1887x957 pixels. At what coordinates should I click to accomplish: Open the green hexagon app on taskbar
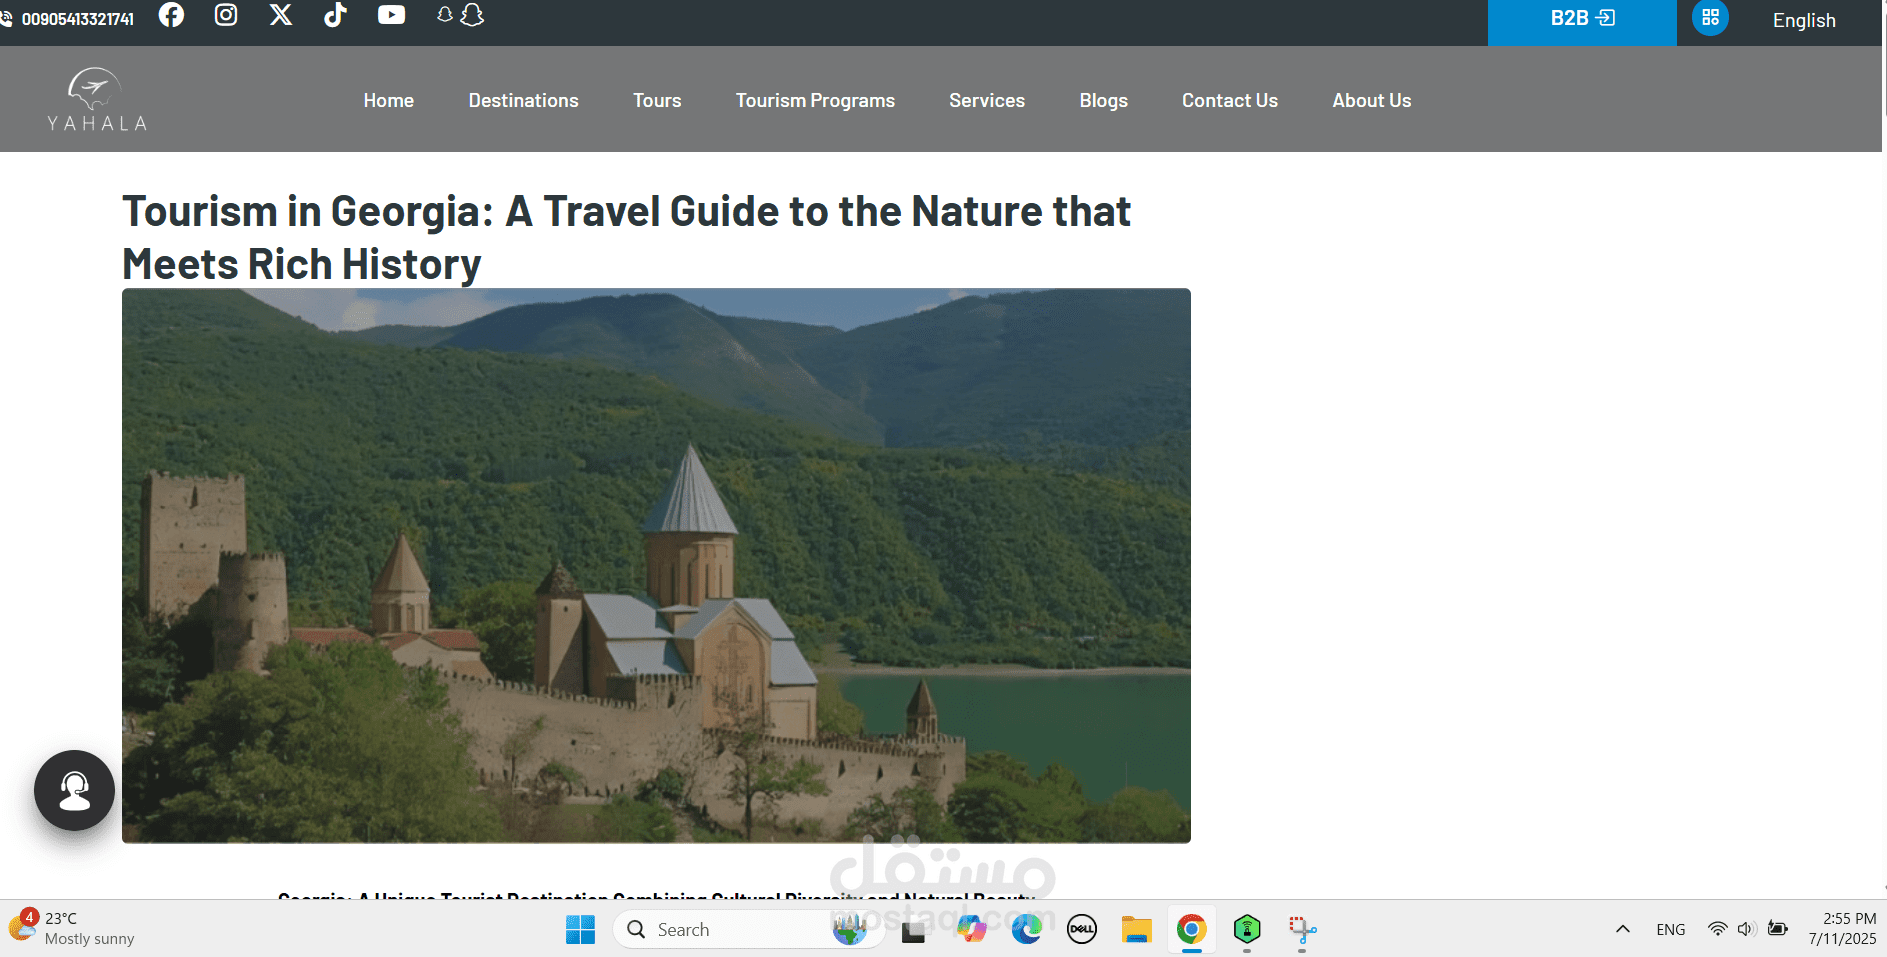(1247, 930)
